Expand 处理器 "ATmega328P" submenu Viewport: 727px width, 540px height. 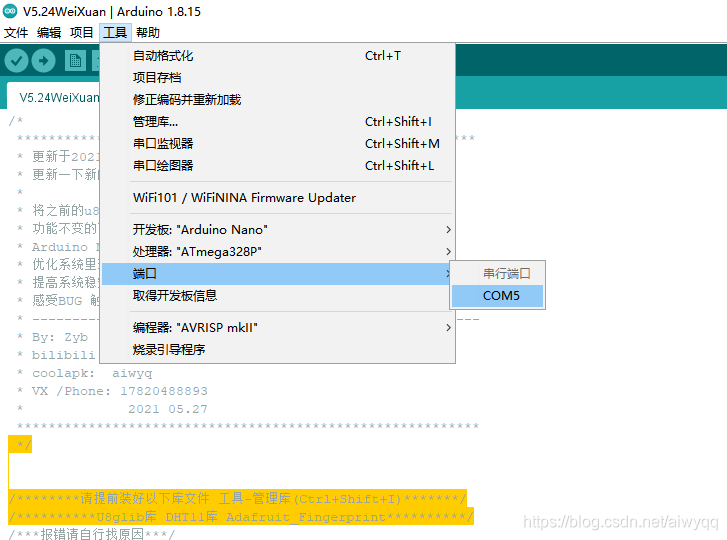point(277,252)
